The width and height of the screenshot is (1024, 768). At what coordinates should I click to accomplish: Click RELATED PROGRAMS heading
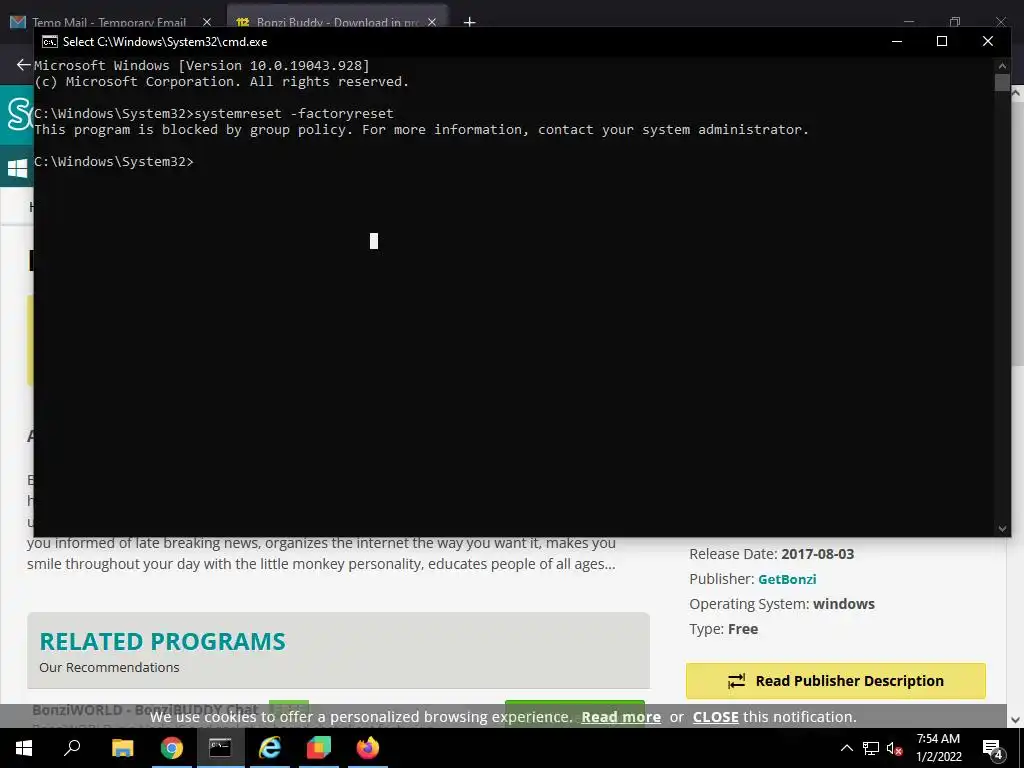[x=163, y=641]
